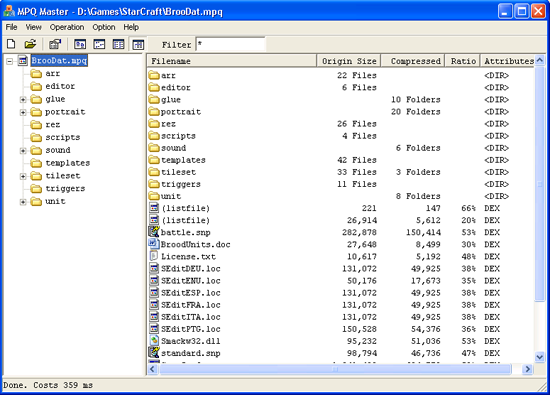Collapse the BrooDat.mpq tree root
The image size is (550, 395).
pos(9,61)
